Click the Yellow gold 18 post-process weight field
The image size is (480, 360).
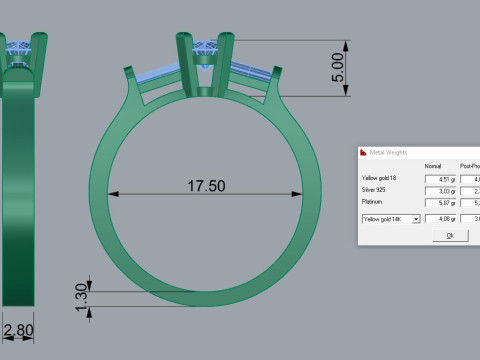(x=470, y=179)
